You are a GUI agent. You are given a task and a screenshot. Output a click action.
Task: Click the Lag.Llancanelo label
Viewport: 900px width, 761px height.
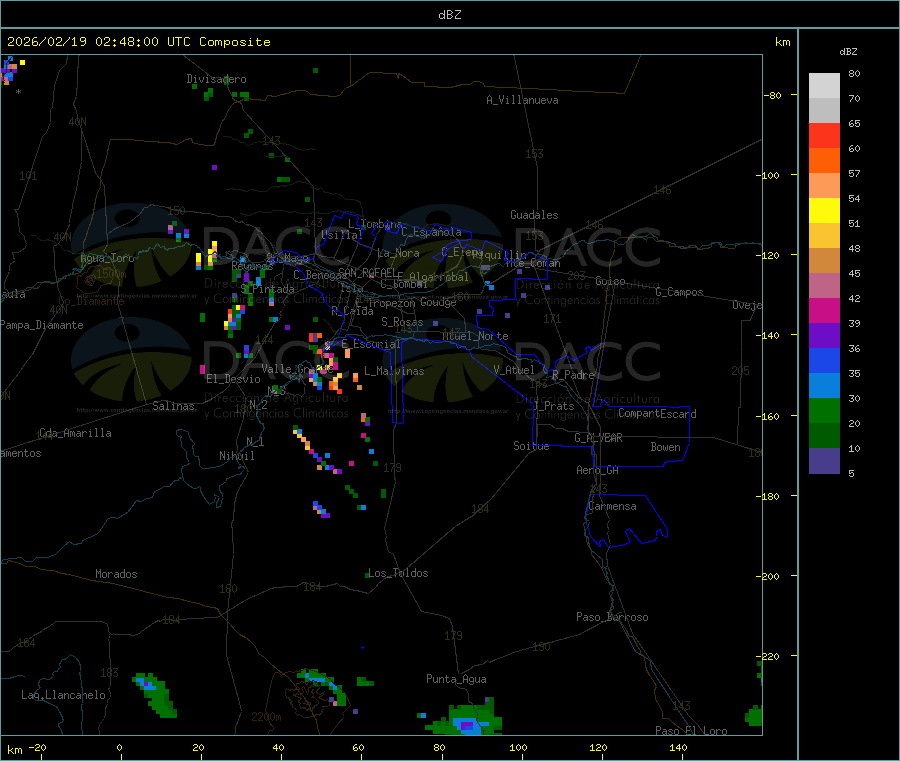pos(63,695)
